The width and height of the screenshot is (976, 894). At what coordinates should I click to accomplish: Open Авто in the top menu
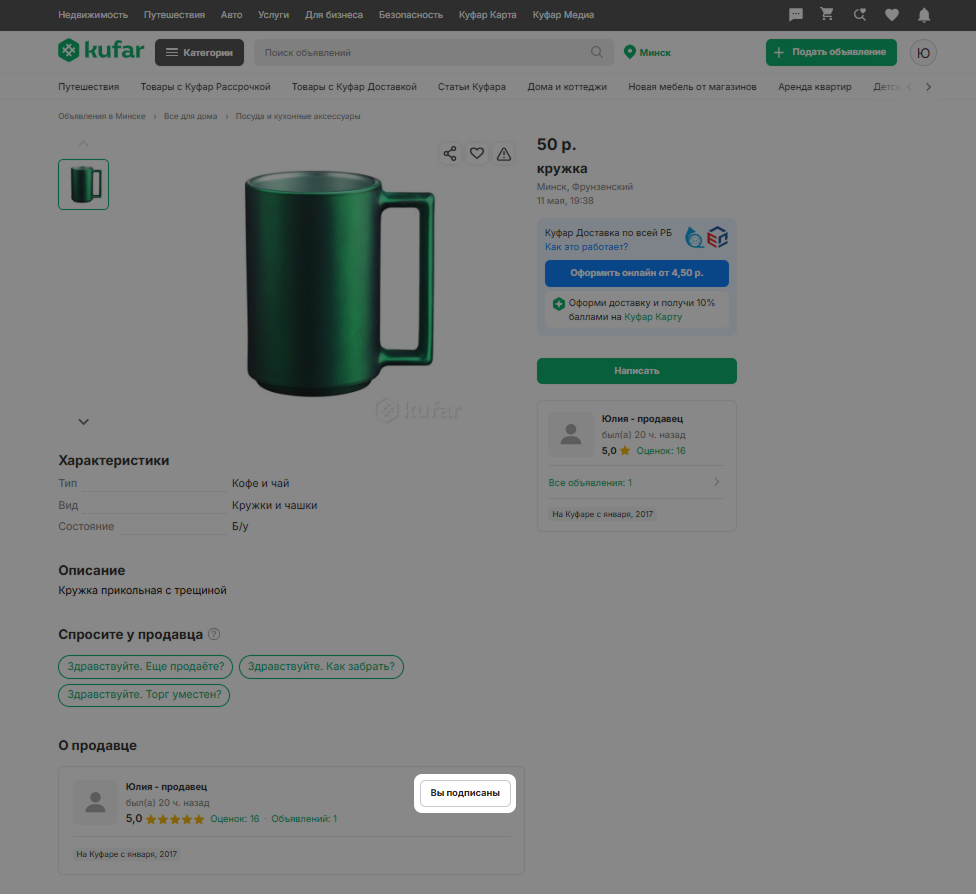tap(232, 14)
